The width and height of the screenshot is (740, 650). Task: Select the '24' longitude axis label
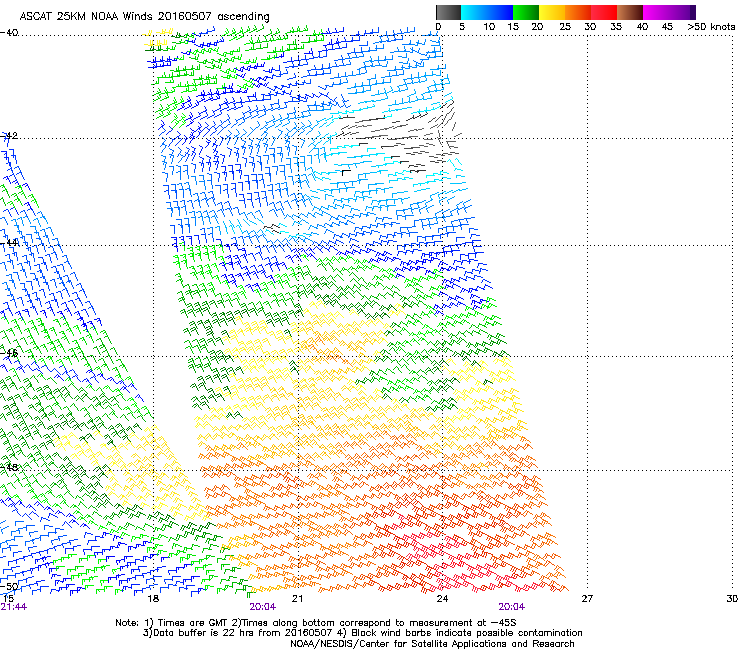pyautogui.click(x=442, y=599)
